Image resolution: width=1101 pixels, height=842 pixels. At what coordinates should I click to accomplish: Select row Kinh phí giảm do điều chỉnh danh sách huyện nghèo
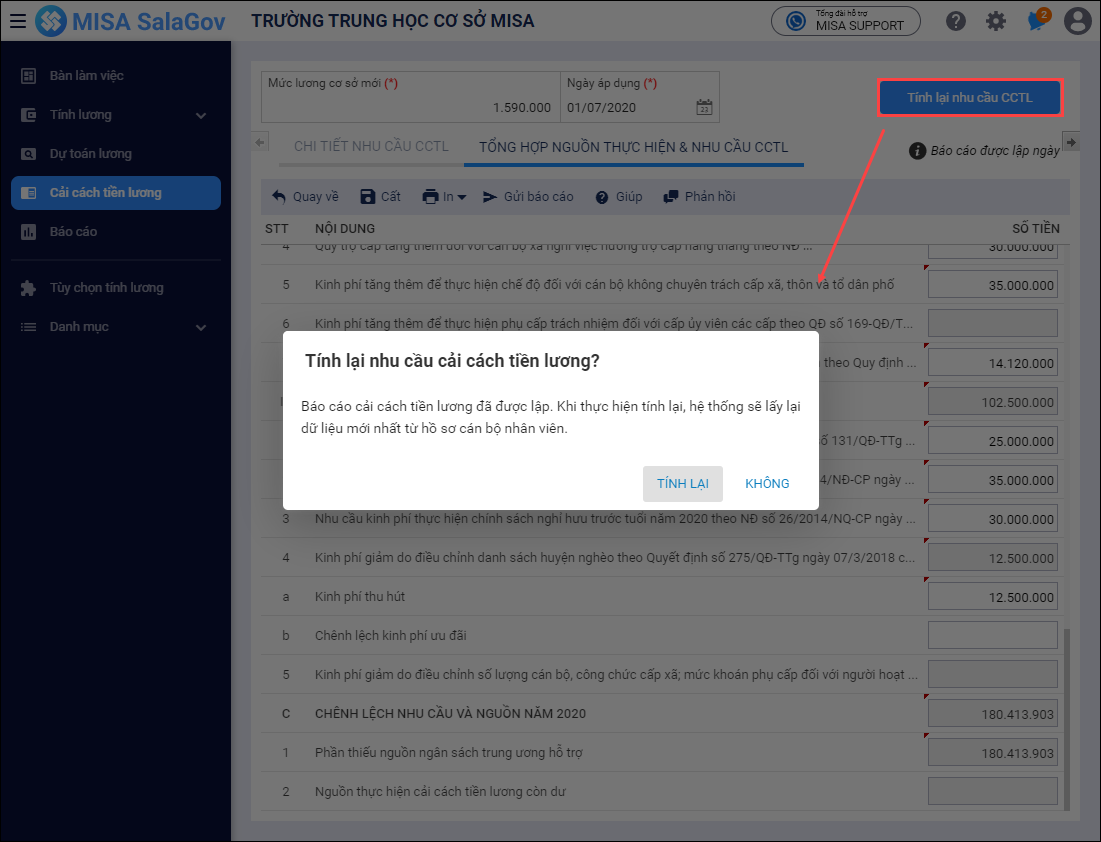coord(660,558)
